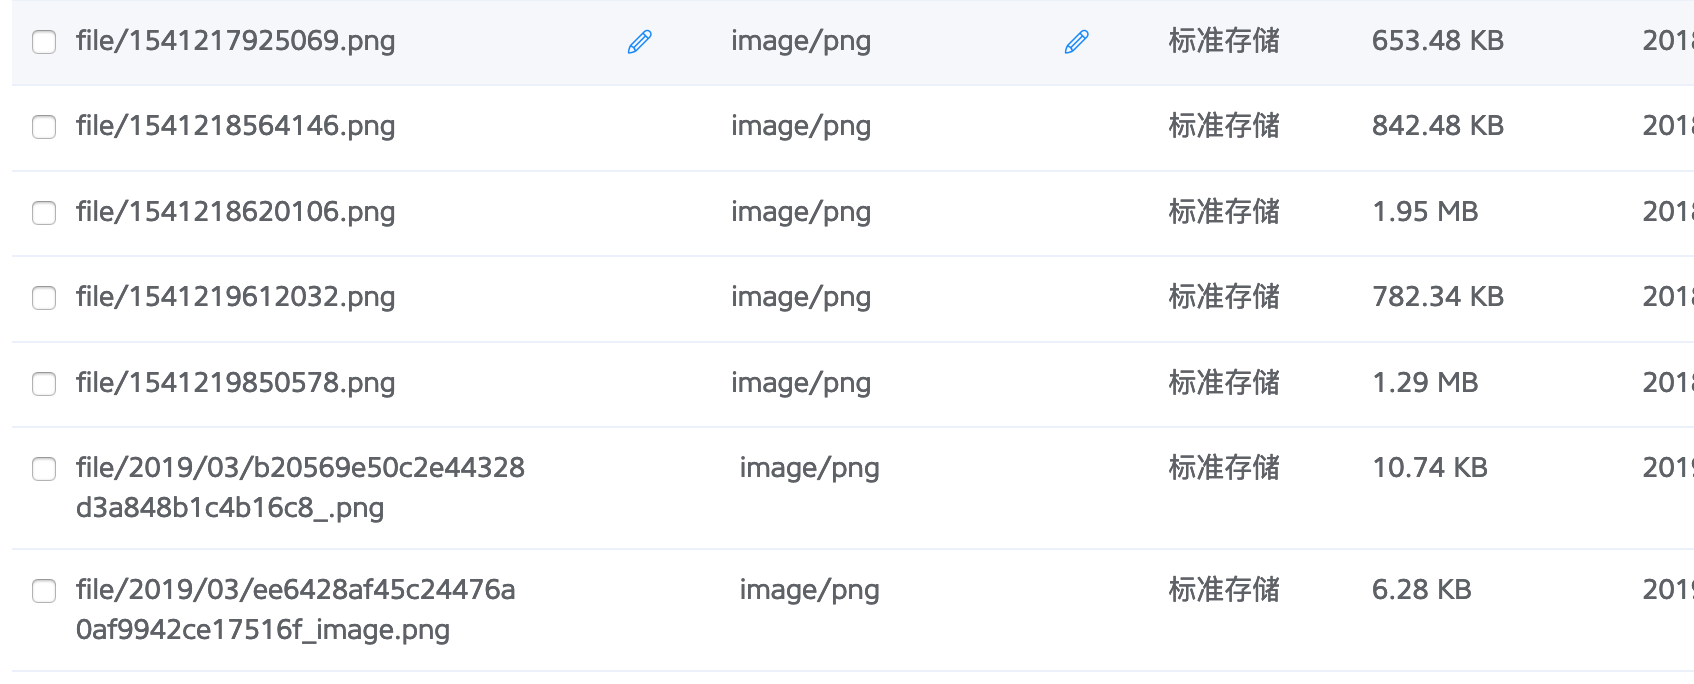Click the edit pencil beside first row's image/png type
The height and width of the screenshot is (684, 1694).
(1076, 42)
